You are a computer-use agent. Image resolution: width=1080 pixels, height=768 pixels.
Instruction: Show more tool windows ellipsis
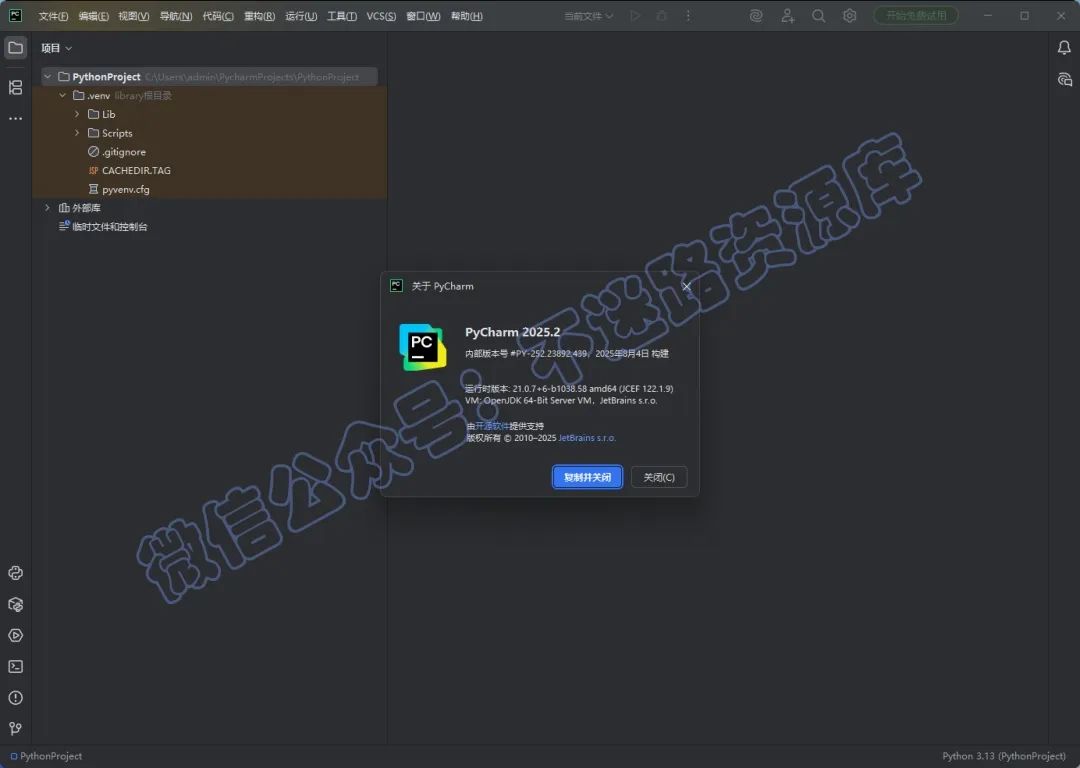15,118
